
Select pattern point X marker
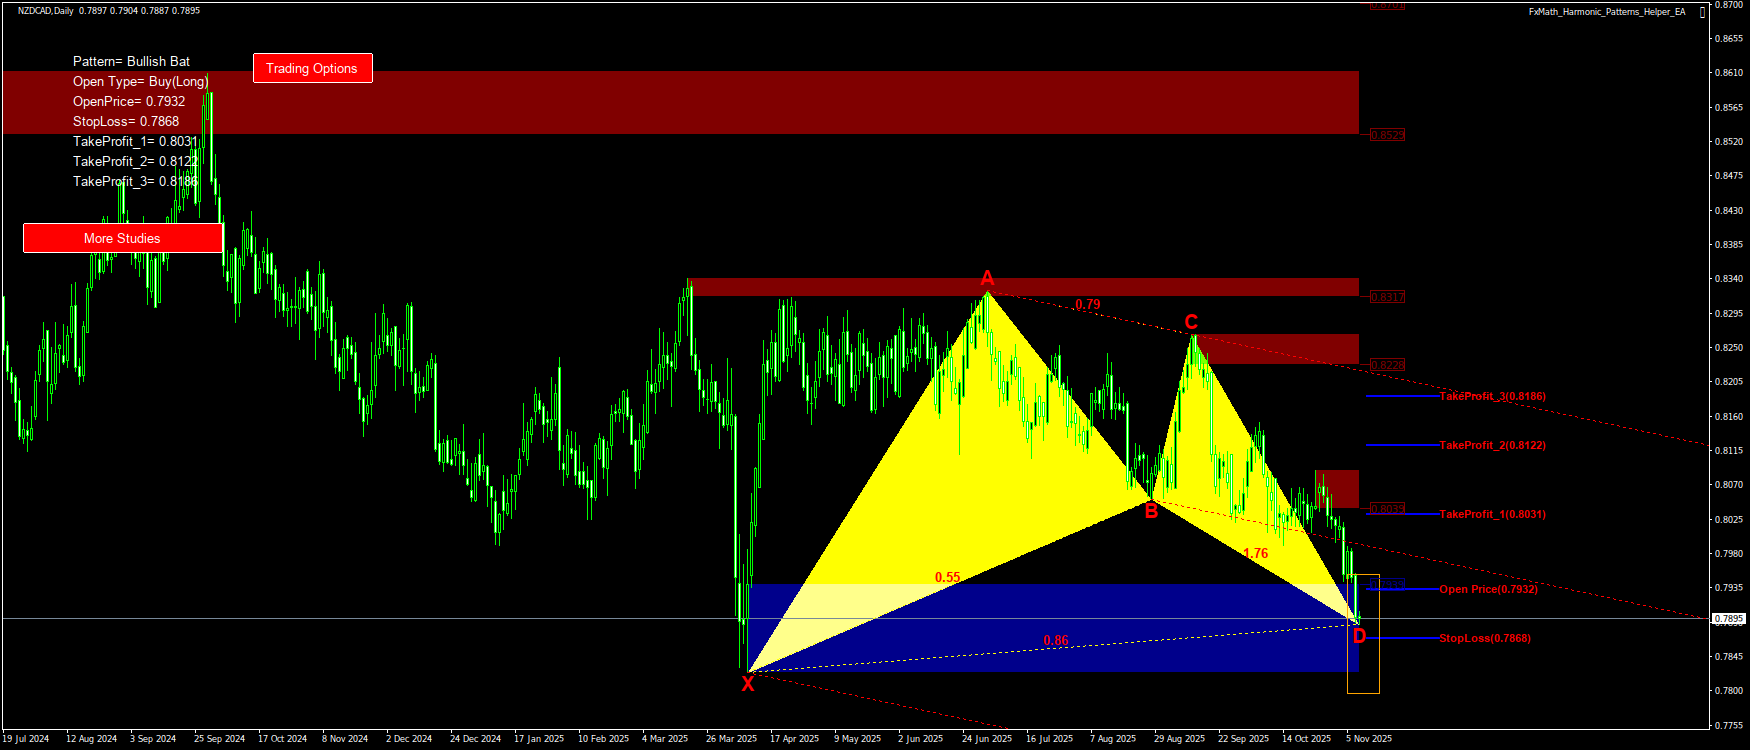coord(747,684)
